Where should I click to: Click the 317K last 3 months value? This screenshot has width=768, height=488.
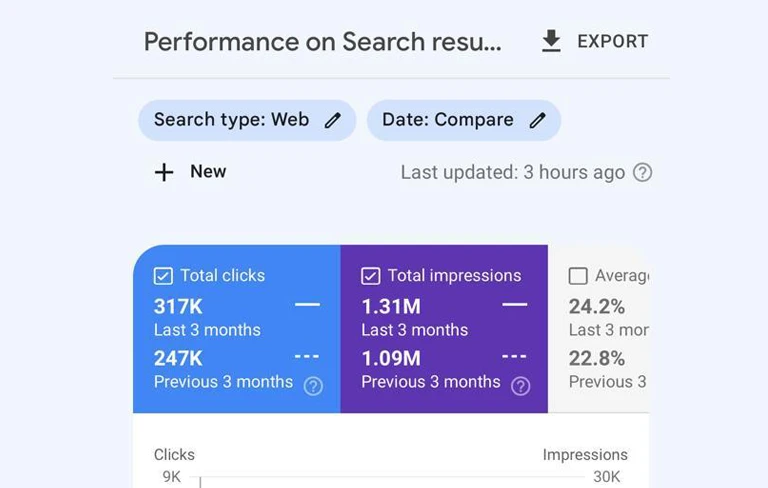tap(178, 307)
